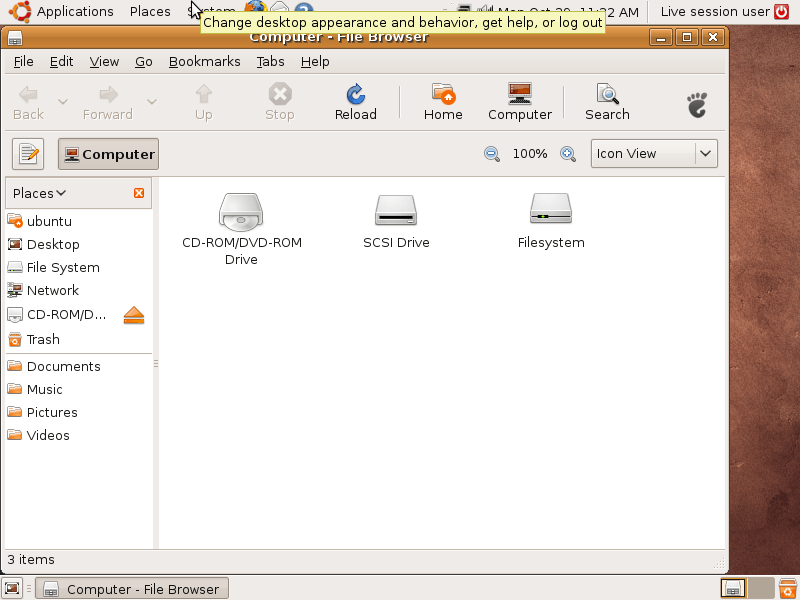Viewport: 800px width, 600px height.
Task: Click the side pane resize handle
Action: click(156, 363)
